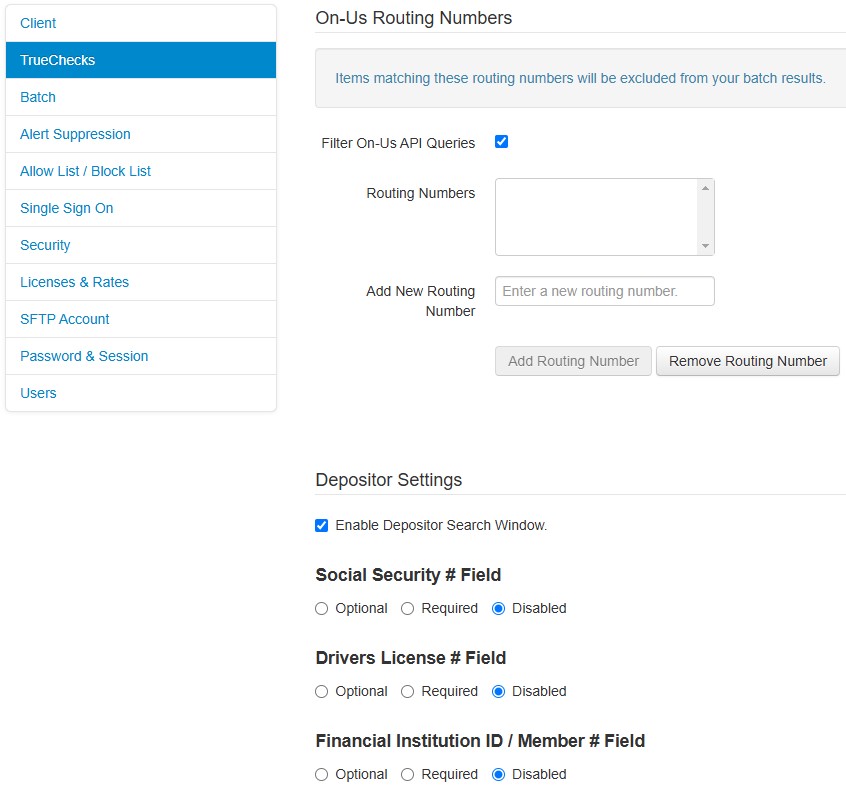
Task: Click the Routing Numbers scroll up arrow
Action: tap(705, 188)
